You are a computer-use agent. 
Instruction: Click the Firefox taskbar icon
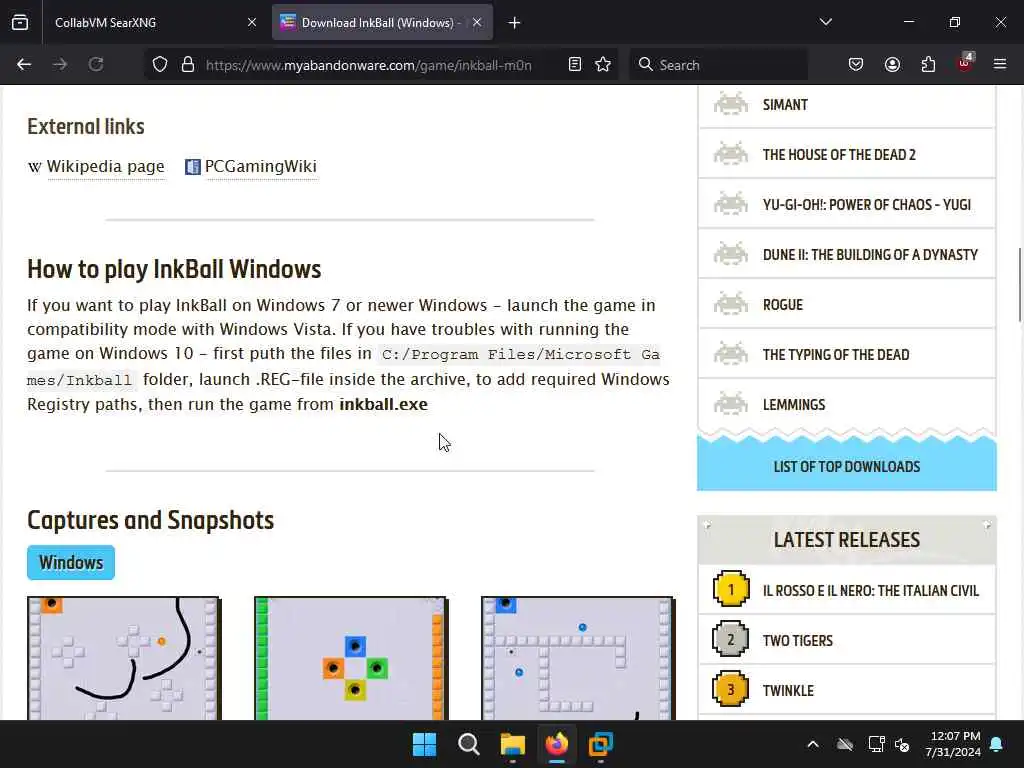tap(556, 744)
